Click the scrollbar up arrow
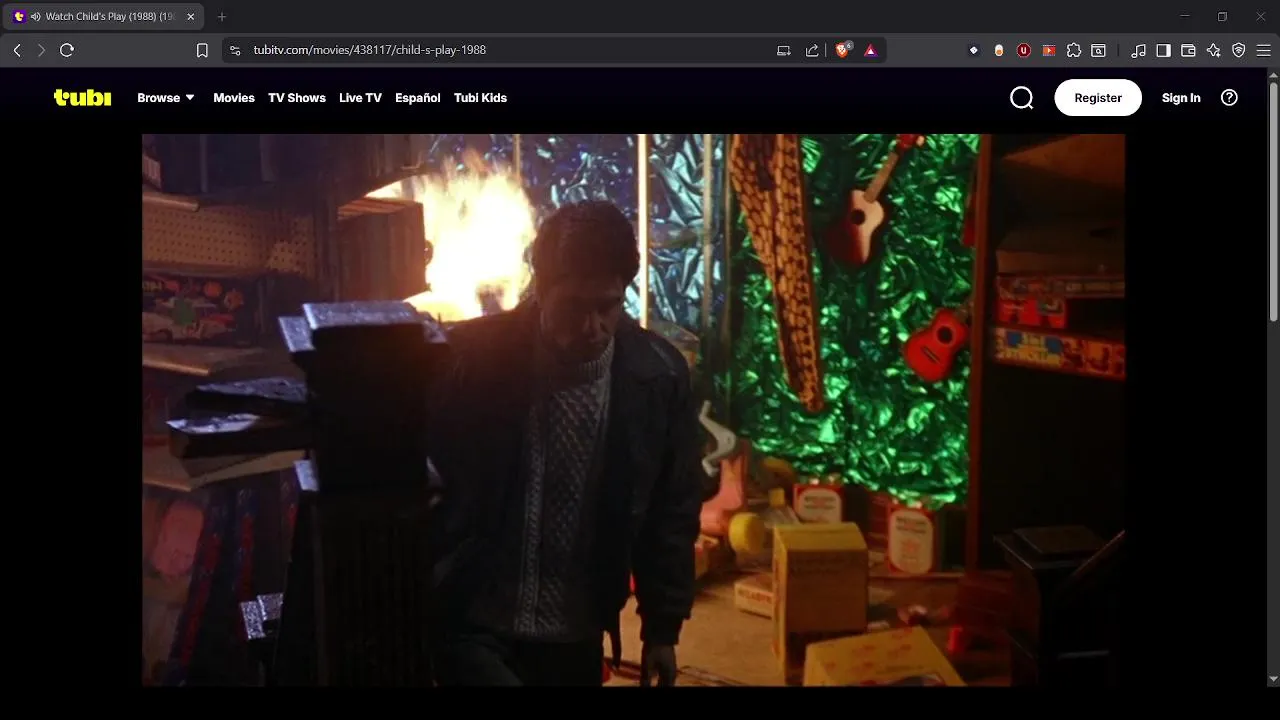Image resolution: width=1280 pixels, height=720 pixels. click(x=1273, y=75)
